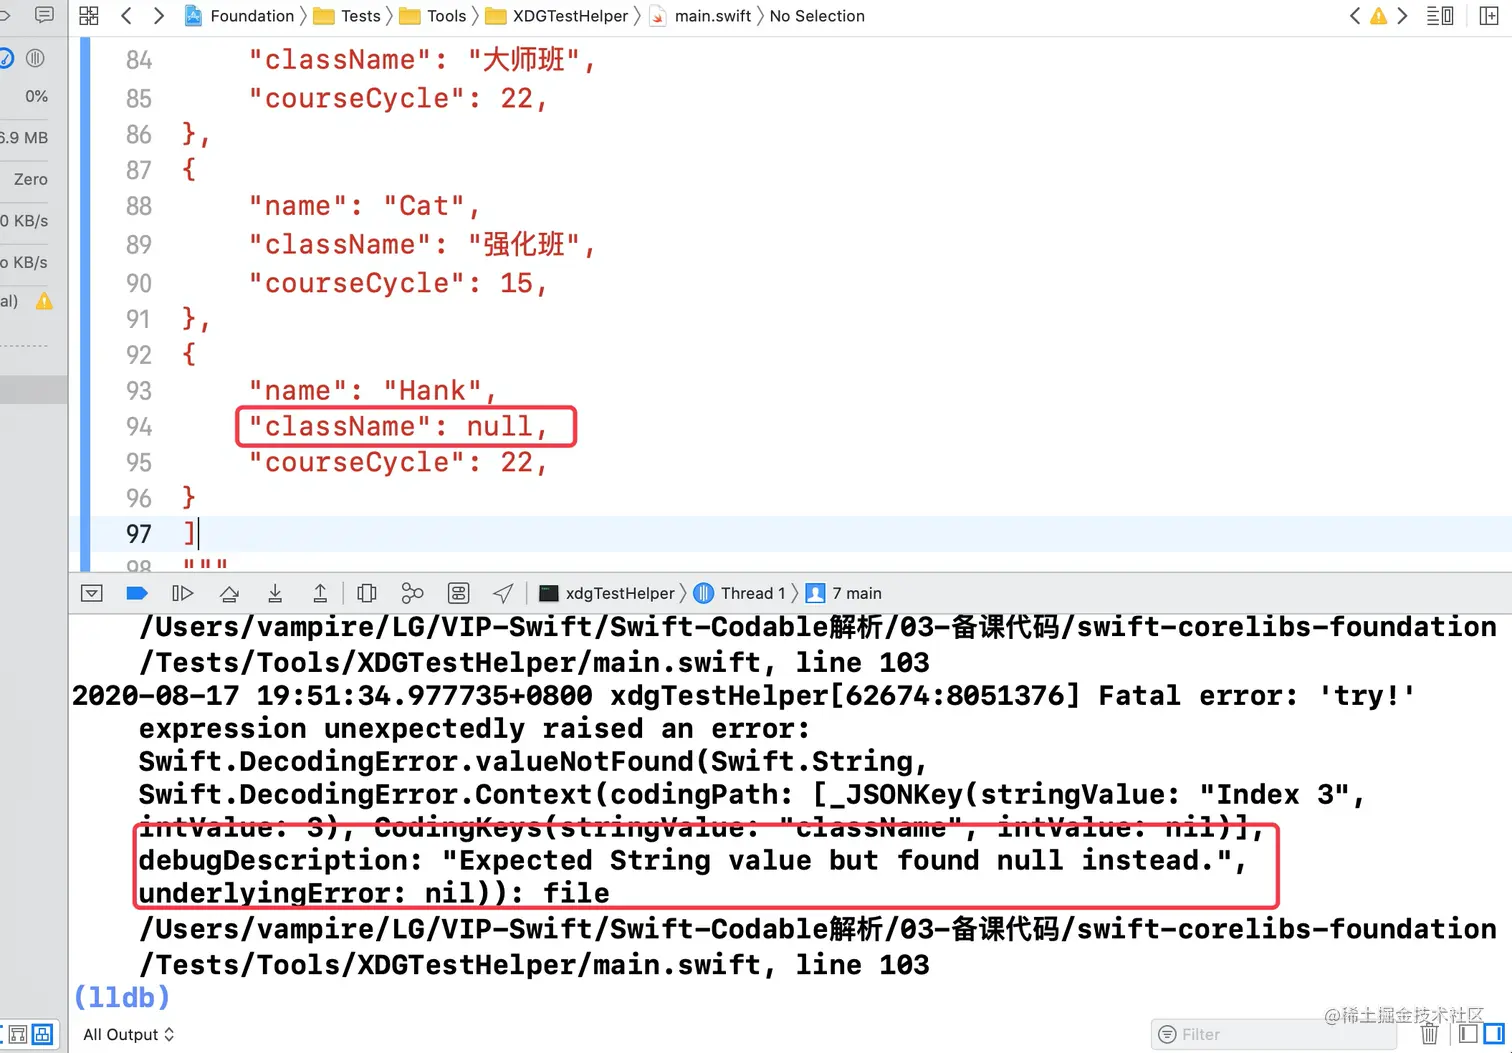This screenshot has height=1053, width=1512.
Task: Open Environment Overrides
Action: click(458, 593)
